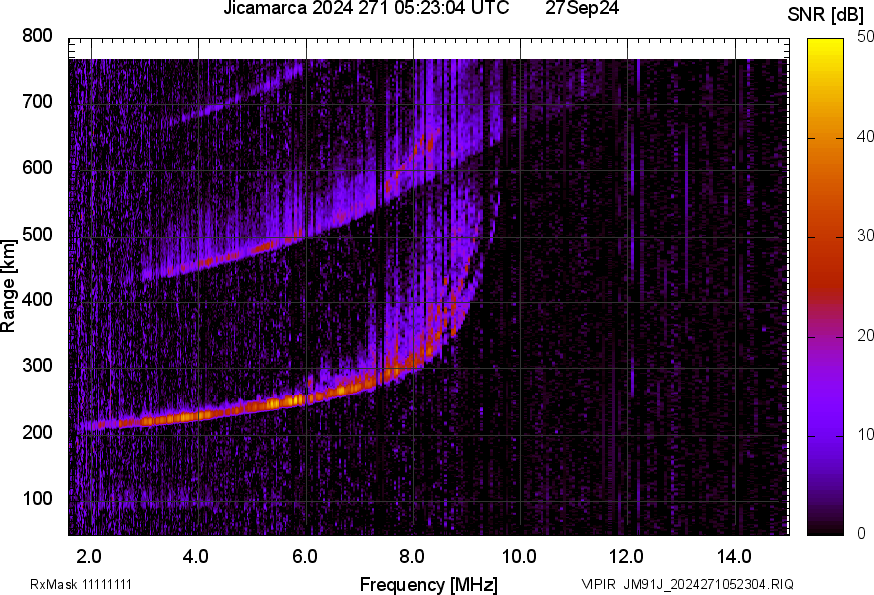Click the 300 tick on the range axis
The width and height of the screenshot is (874, 595).
coord(37,366)
